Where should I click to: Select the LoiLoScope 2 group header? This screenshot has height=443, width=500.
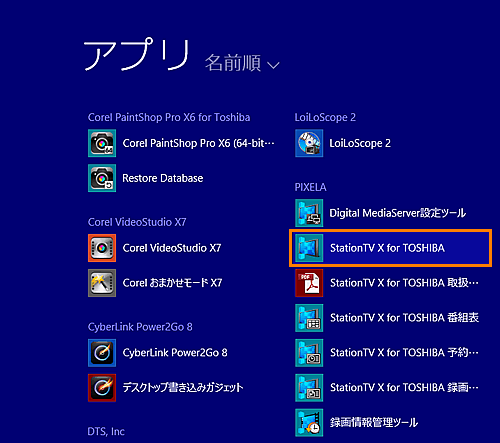coord(325,117)
